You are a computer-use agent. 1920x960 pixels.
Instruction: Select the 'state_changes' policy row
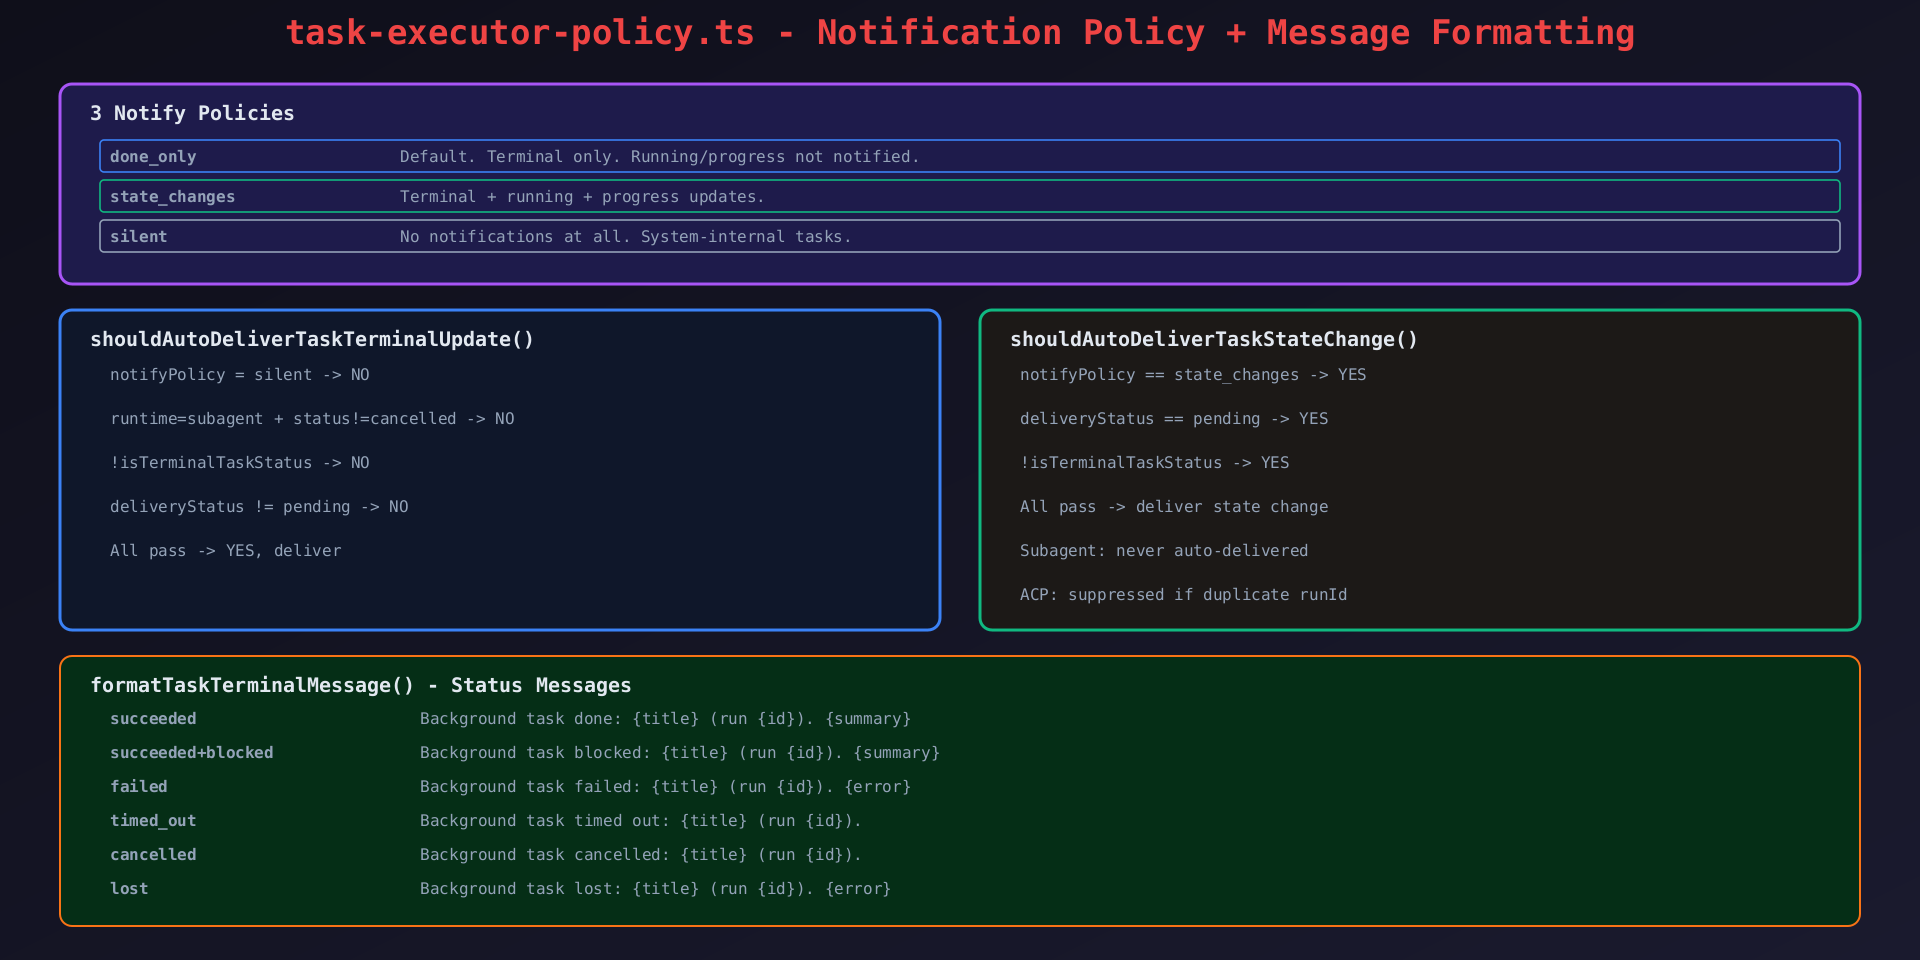969,196
